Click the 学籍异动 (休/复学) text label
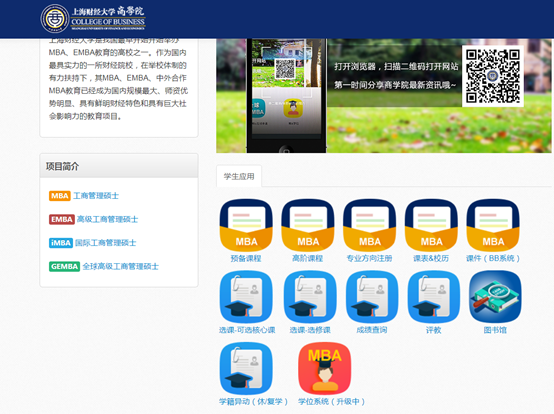The height and width of the screenshot is (414, 554). click(x=254, y=402)
